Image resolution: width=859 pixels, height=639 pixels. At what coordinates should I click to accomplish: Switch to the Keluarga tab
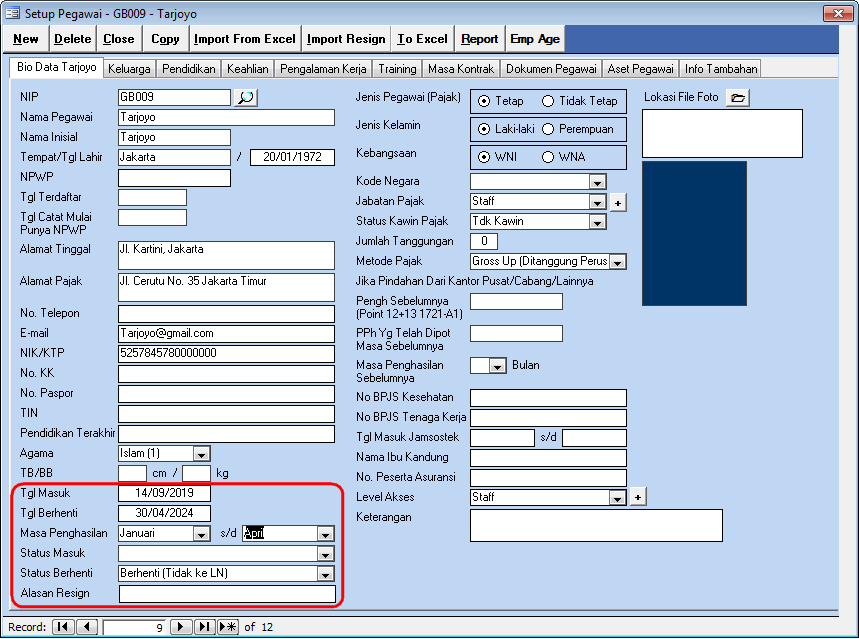tap(129, 69)
